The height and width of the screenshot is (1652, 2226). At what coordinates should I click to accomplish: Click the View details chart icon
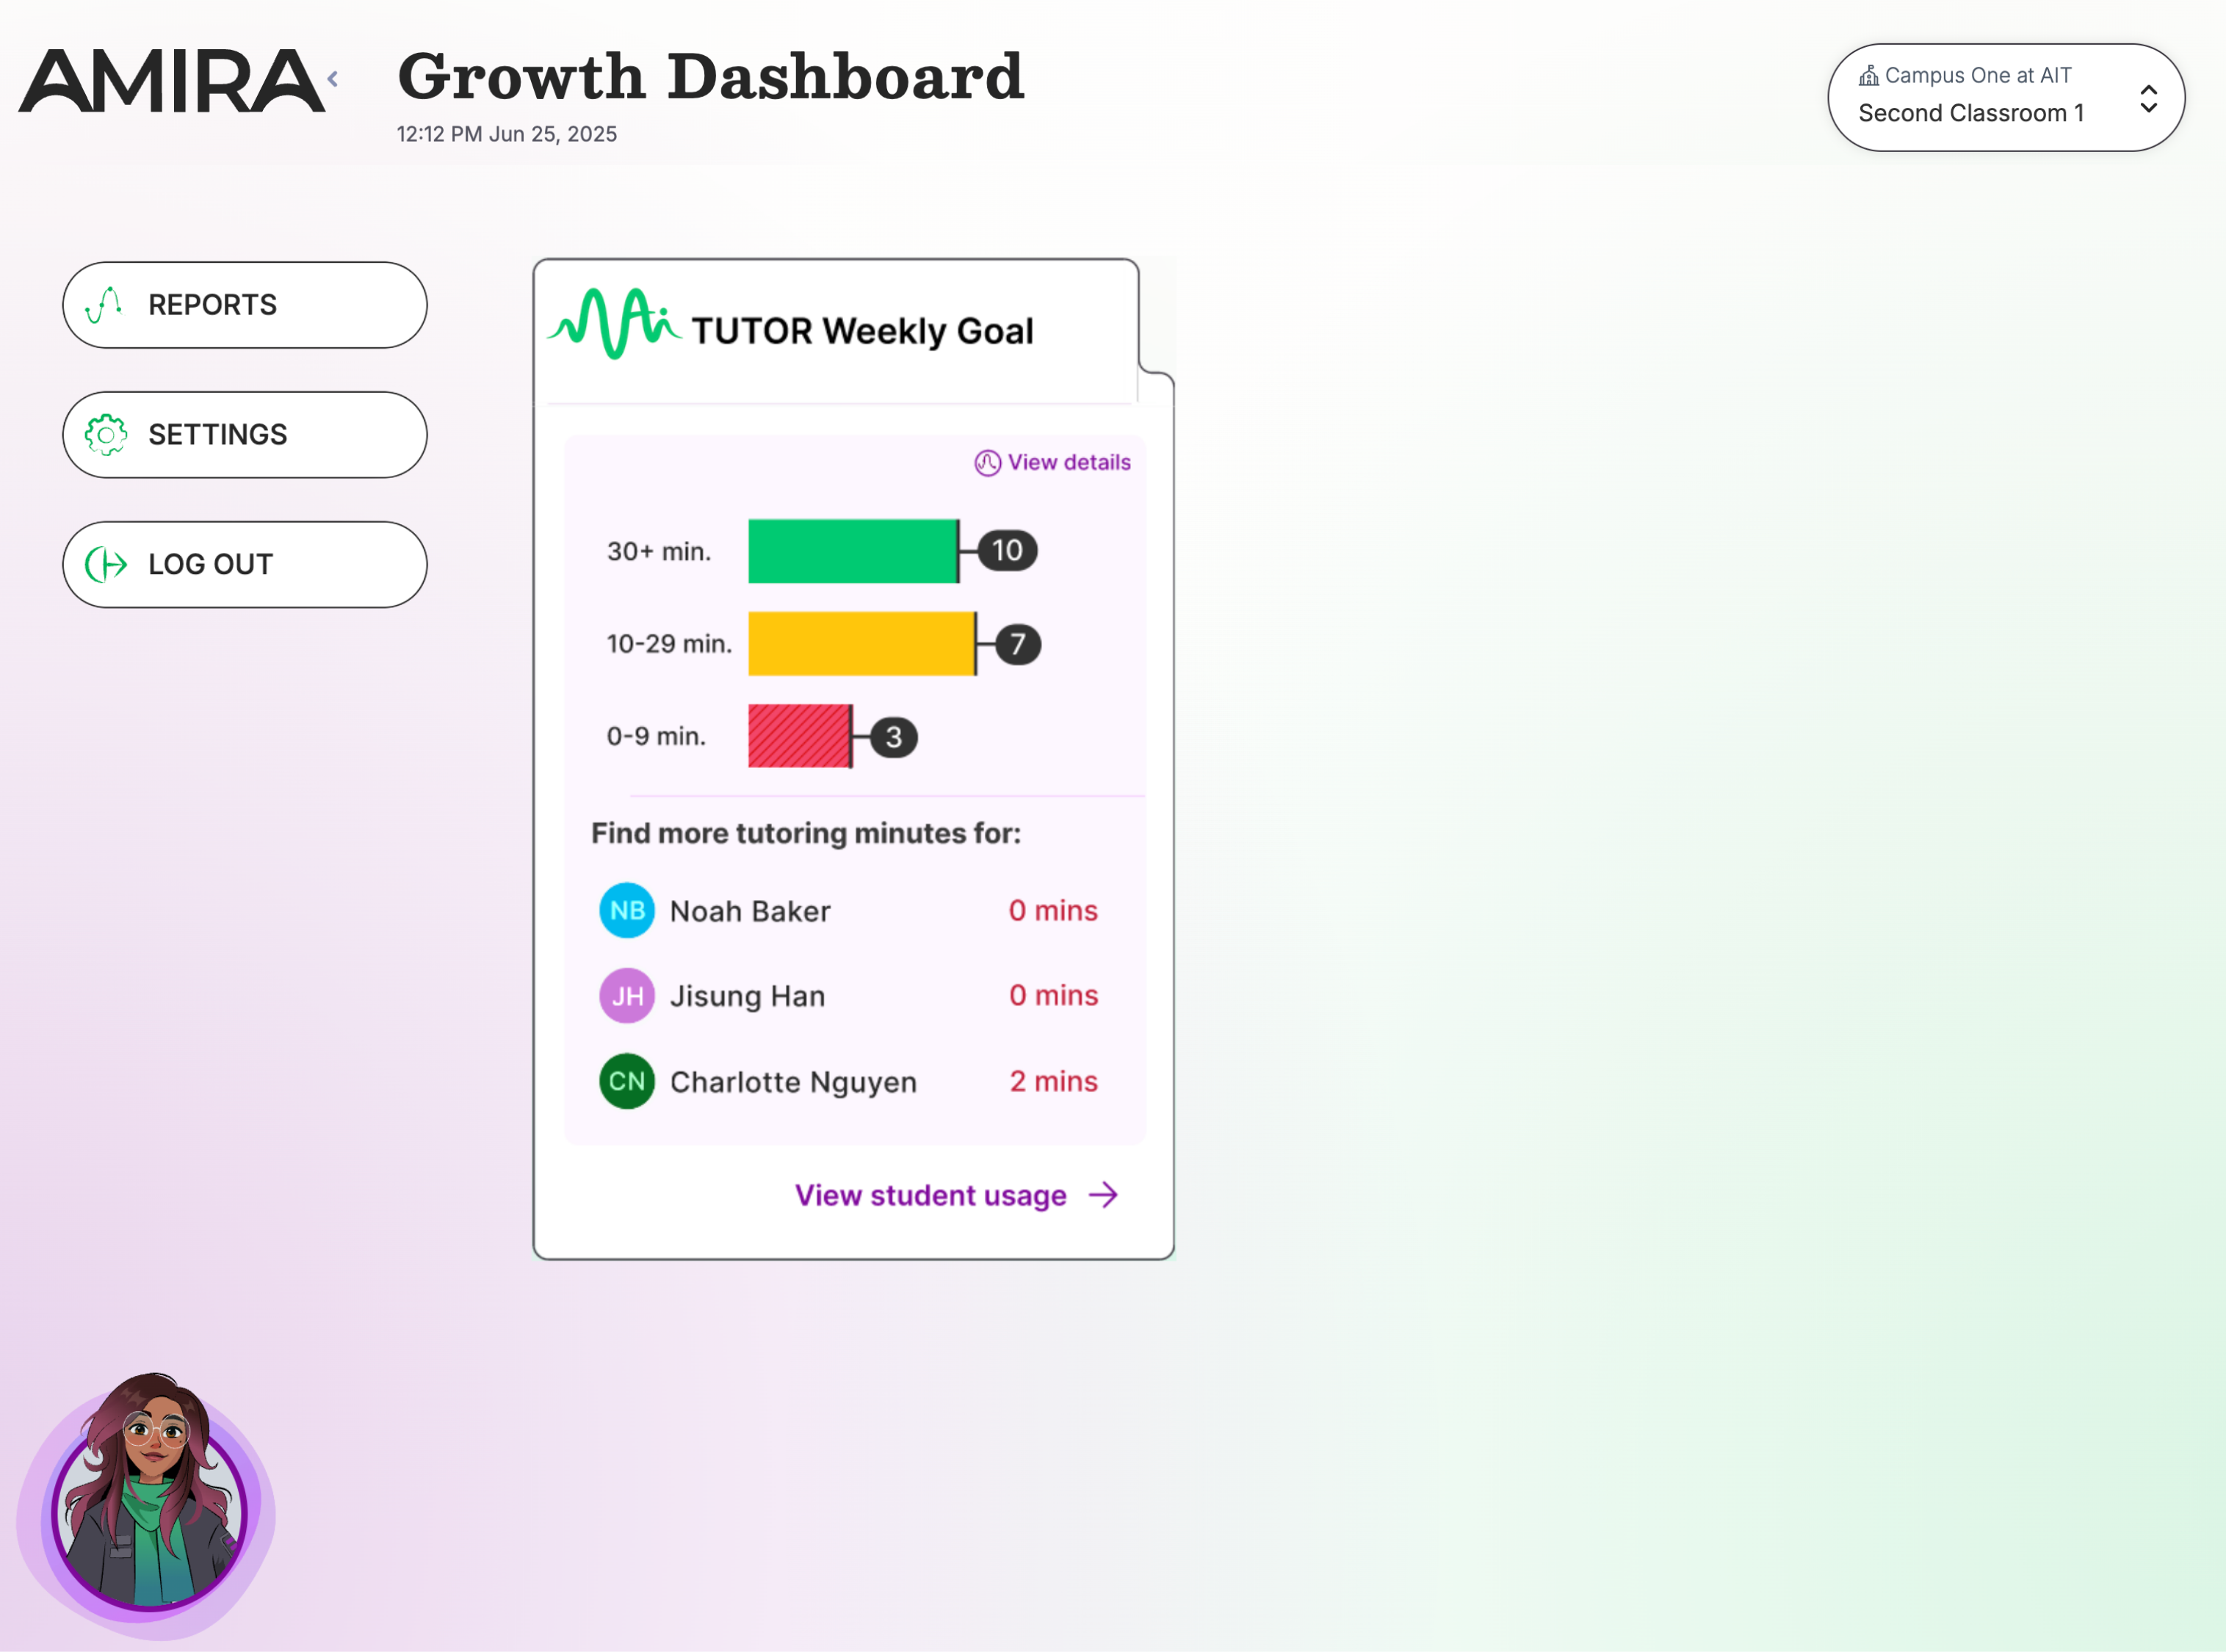987,463
